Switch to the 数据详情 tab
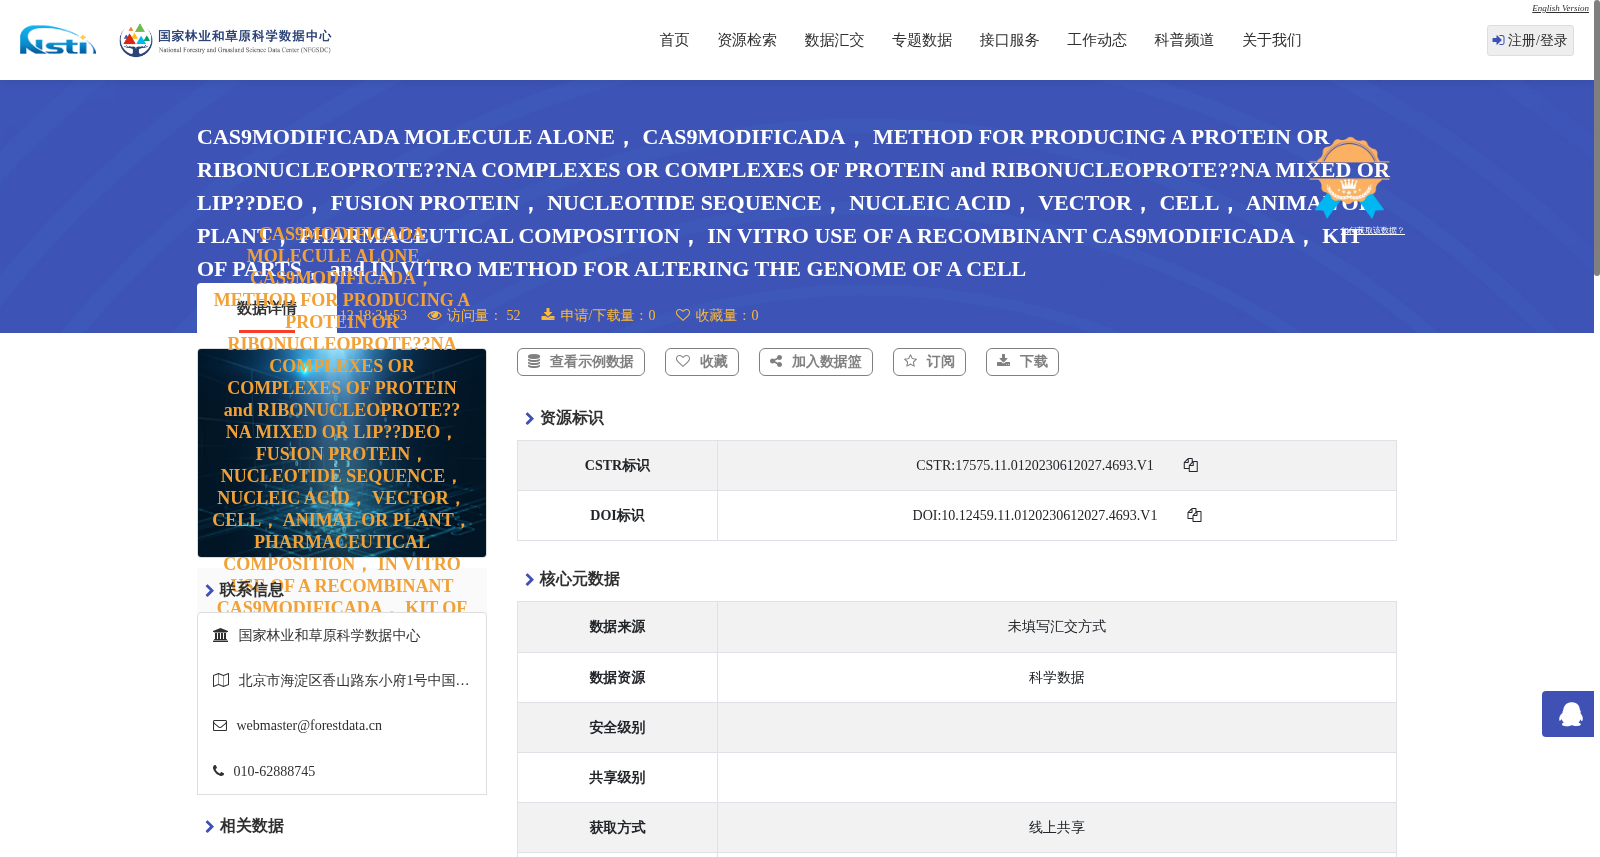 click(267, 308)
